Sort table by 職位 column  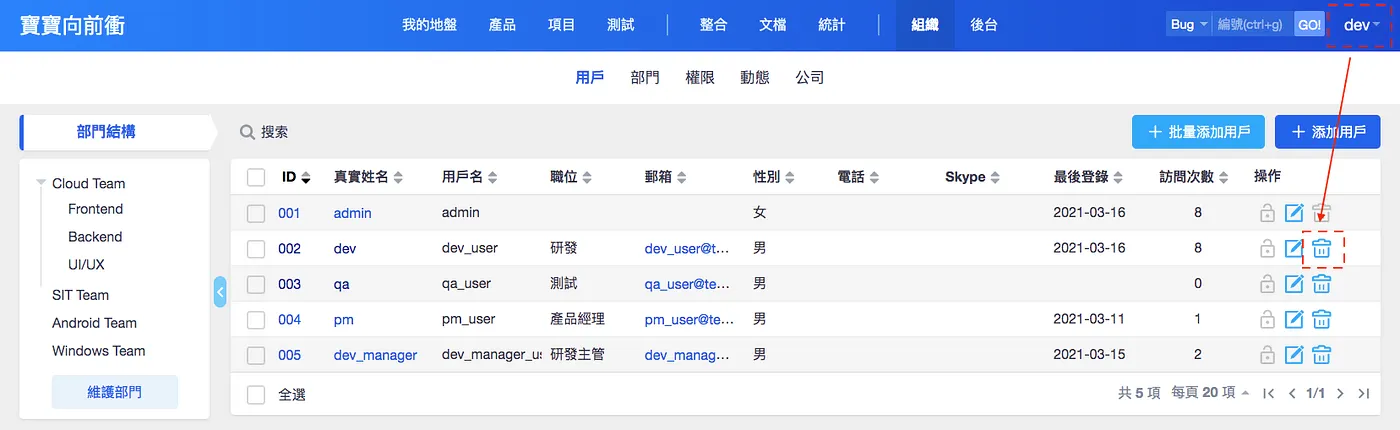[x=571, y=177]
